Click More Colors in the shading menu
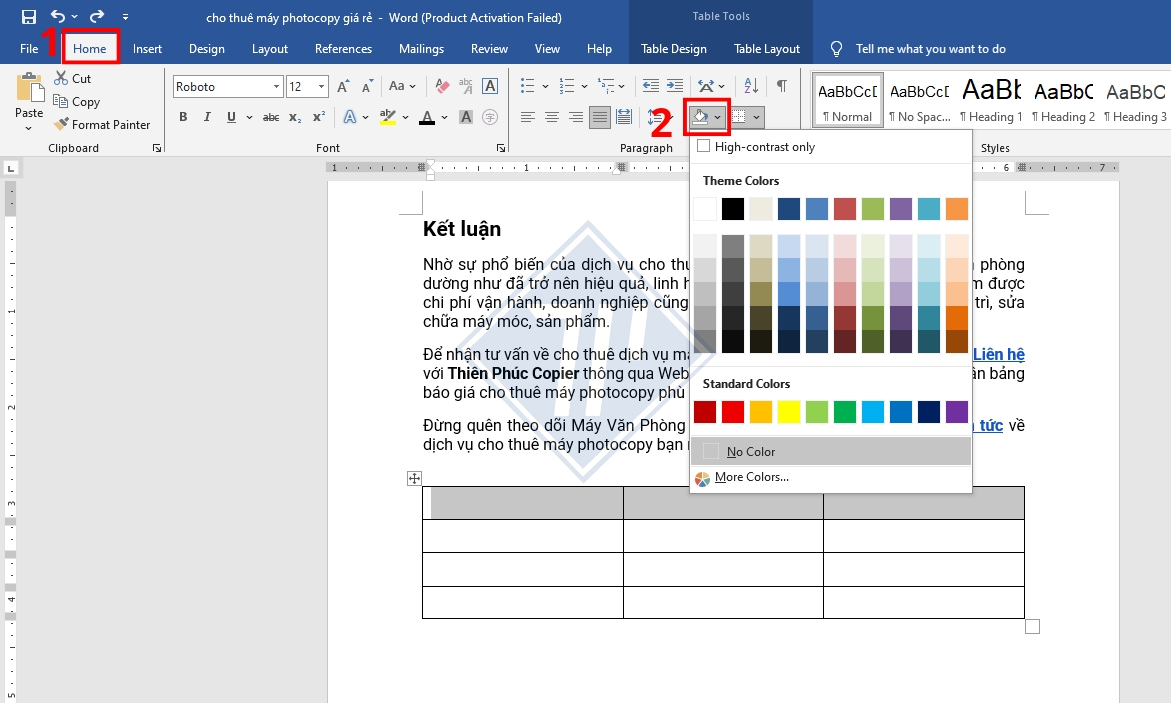Screen dimensions: 1171x703 [x=755, y=479]
